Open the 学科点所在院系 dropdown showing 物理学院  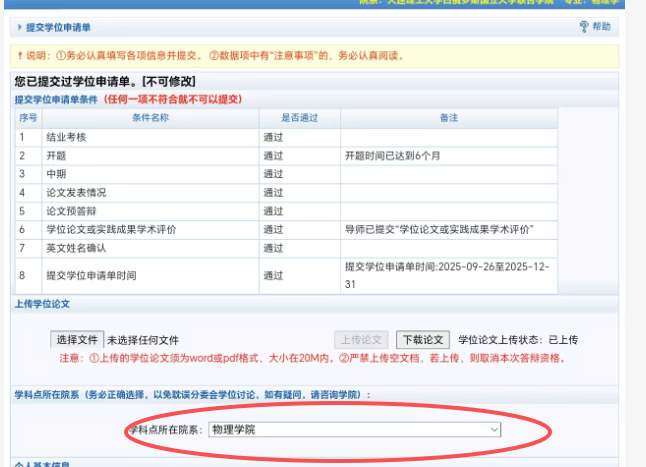(x=354, y=429)
